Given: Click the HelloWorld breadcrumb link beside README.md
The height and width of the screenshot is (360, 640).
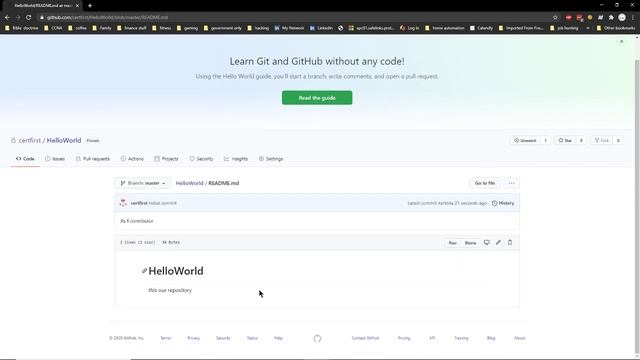Looking at the screenshot, I should 189,183.
